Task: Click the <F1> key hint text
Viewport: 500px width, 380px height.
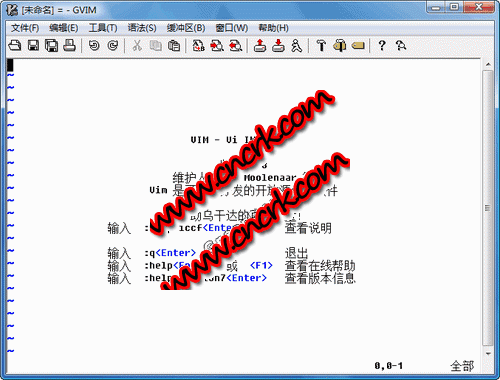Action: [261, 266]
